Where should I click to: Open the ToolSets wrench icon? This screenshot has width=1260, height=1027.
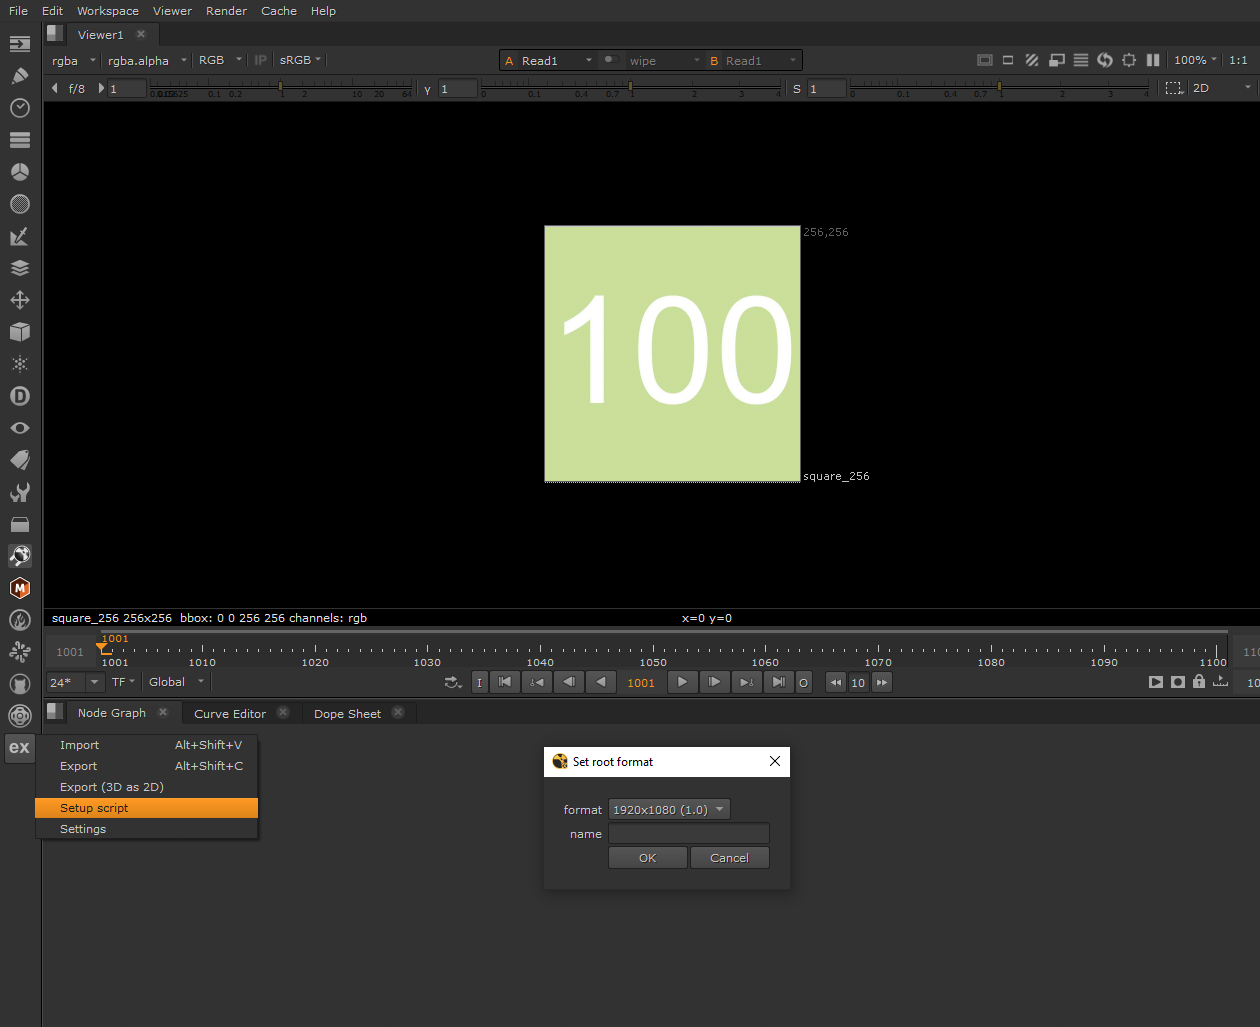20,492
